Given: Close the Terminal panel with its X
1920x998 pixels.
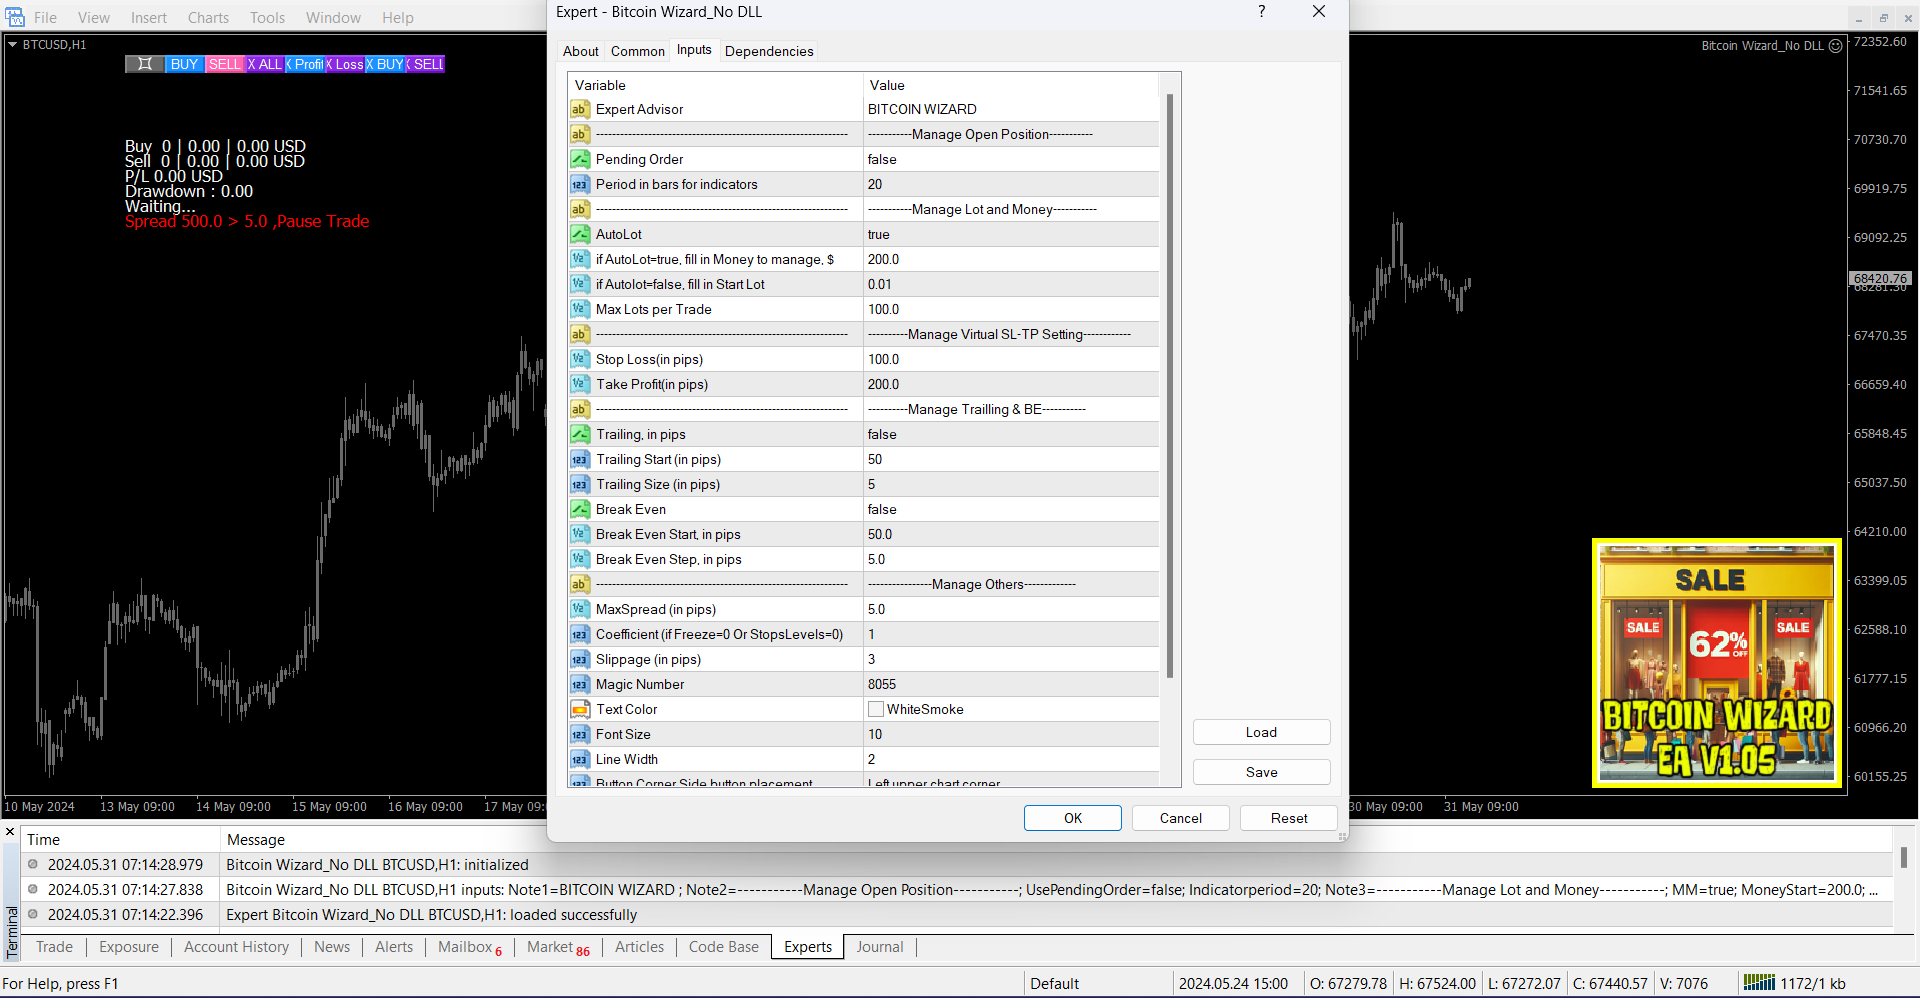Looking at the screenshot, I should coord(10,832).
